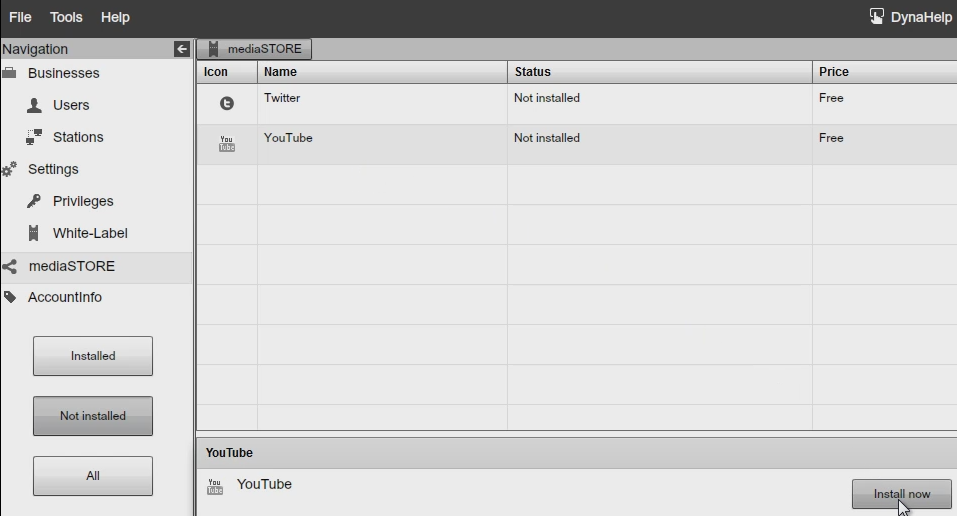
Task: Select the Twitter name cell
Action: tap(382, 104)
